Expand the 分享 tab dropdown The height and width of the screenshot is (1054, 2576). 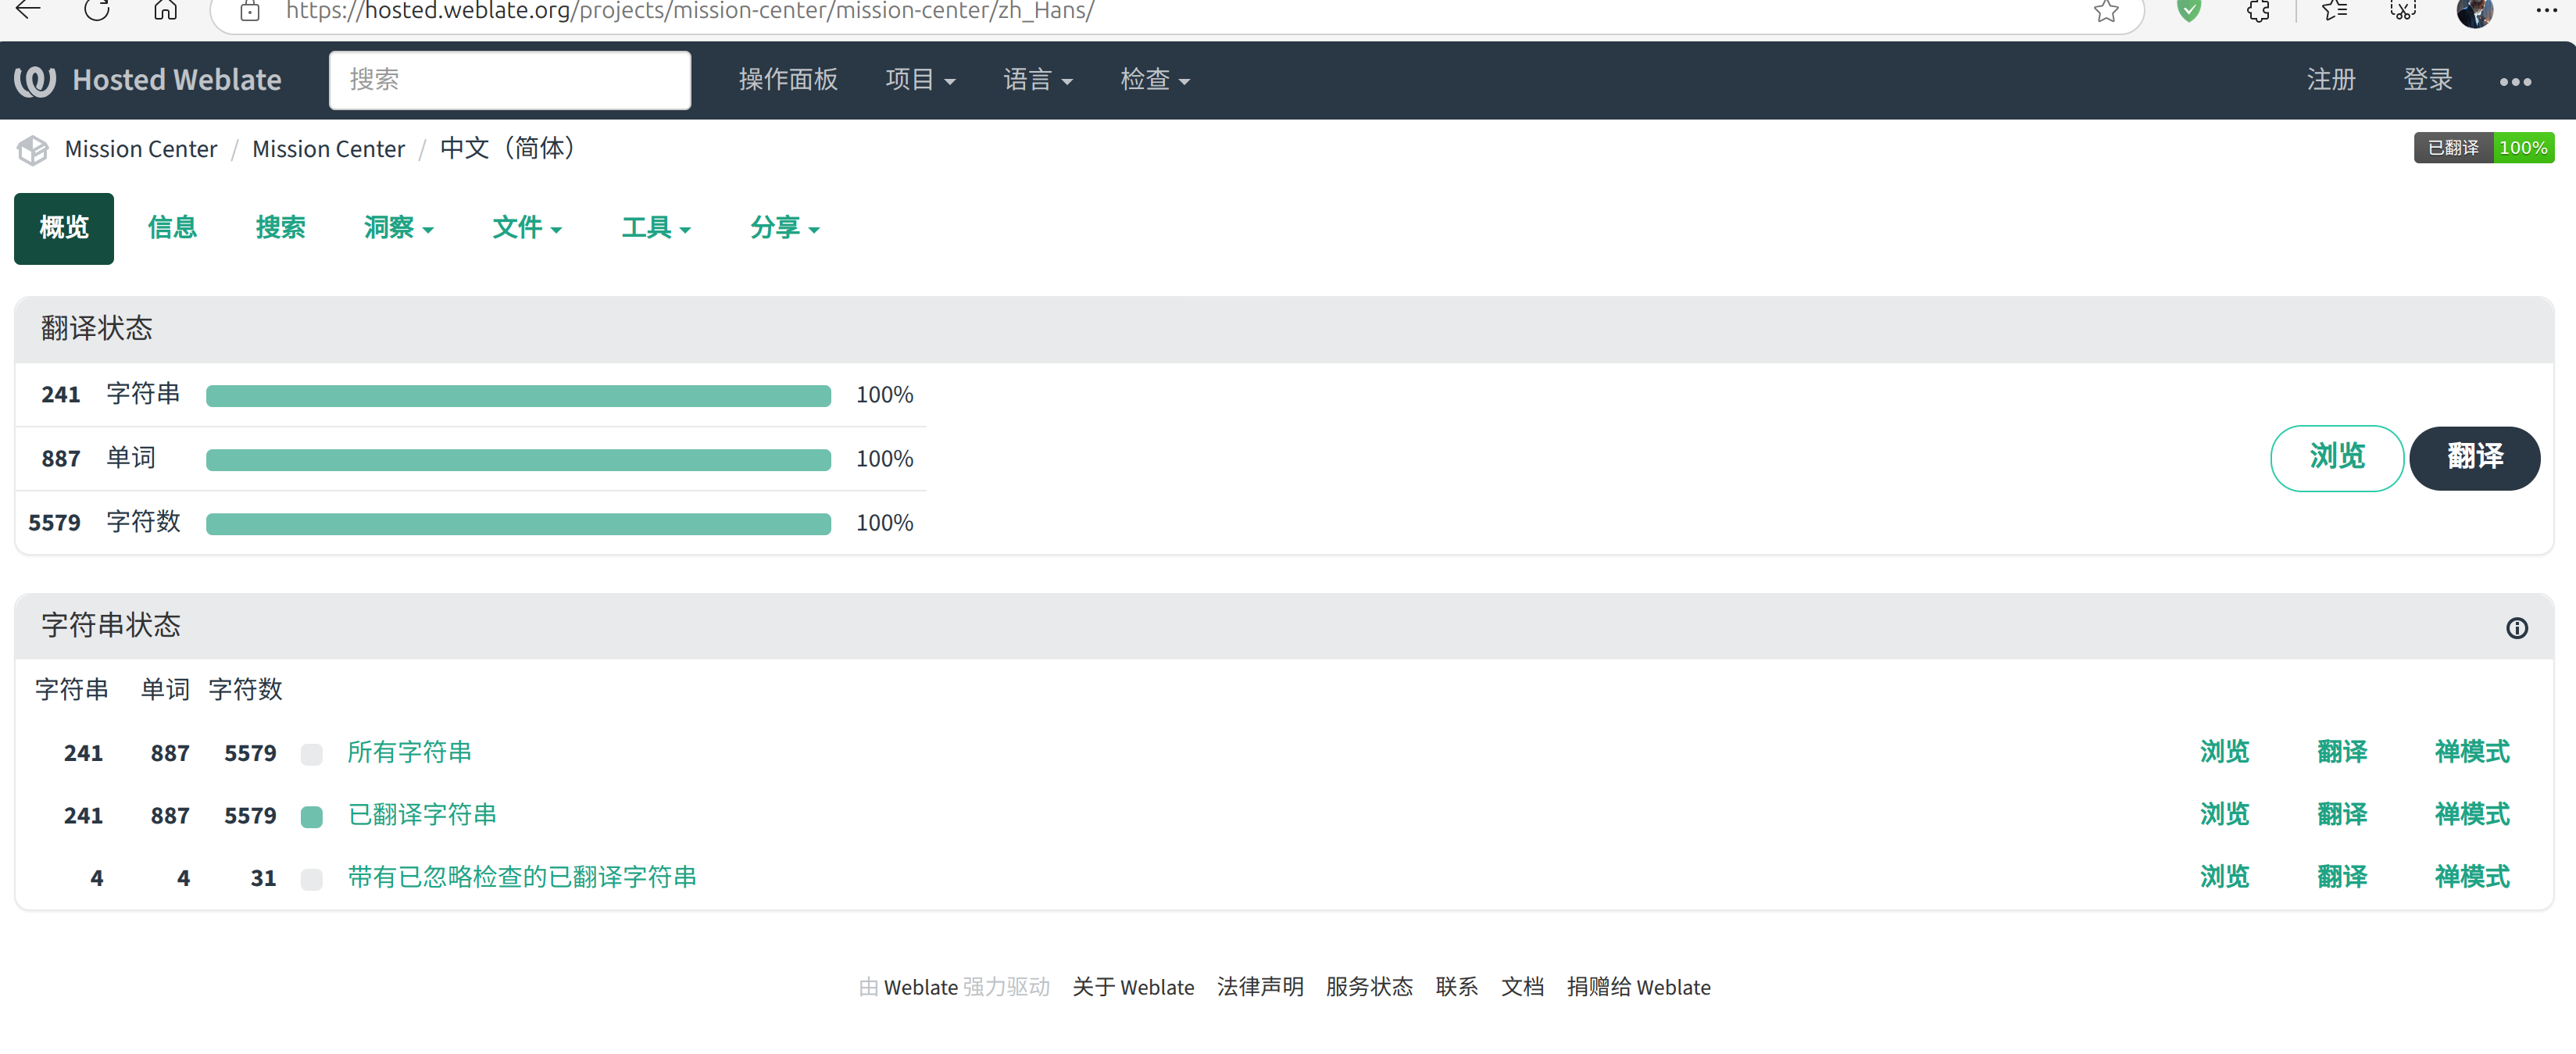pos(785,228)
